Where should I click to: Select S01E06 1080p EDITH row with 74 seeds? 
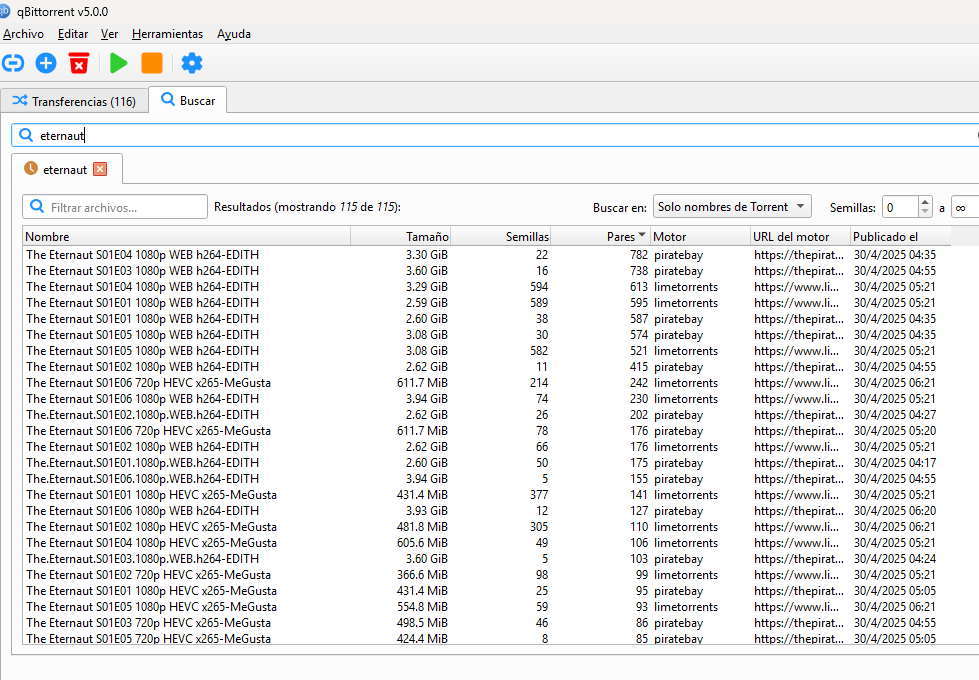(x=487, y=399)
